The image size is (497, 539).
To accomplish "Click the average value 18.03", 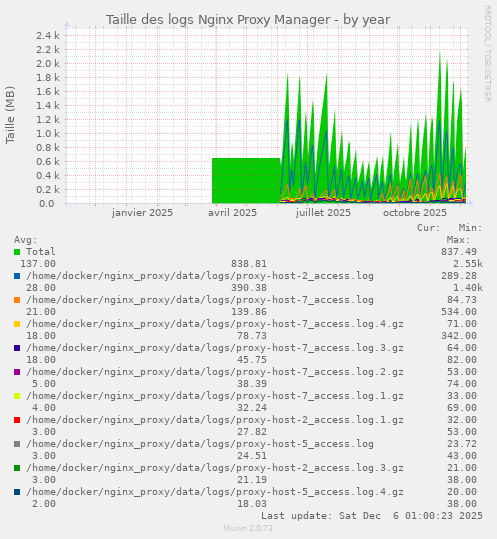I will pyautogui.click(x=252, y=504).
